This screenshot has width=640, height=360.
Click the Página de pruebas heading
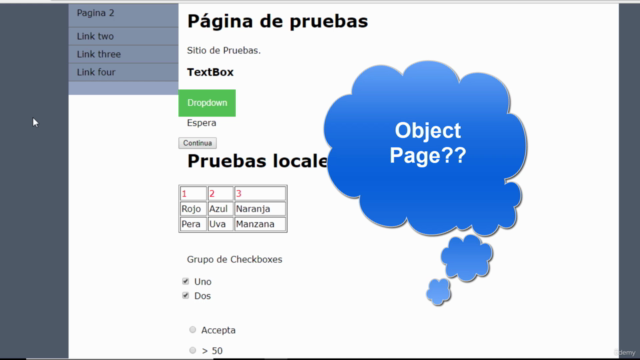point(278,21)
